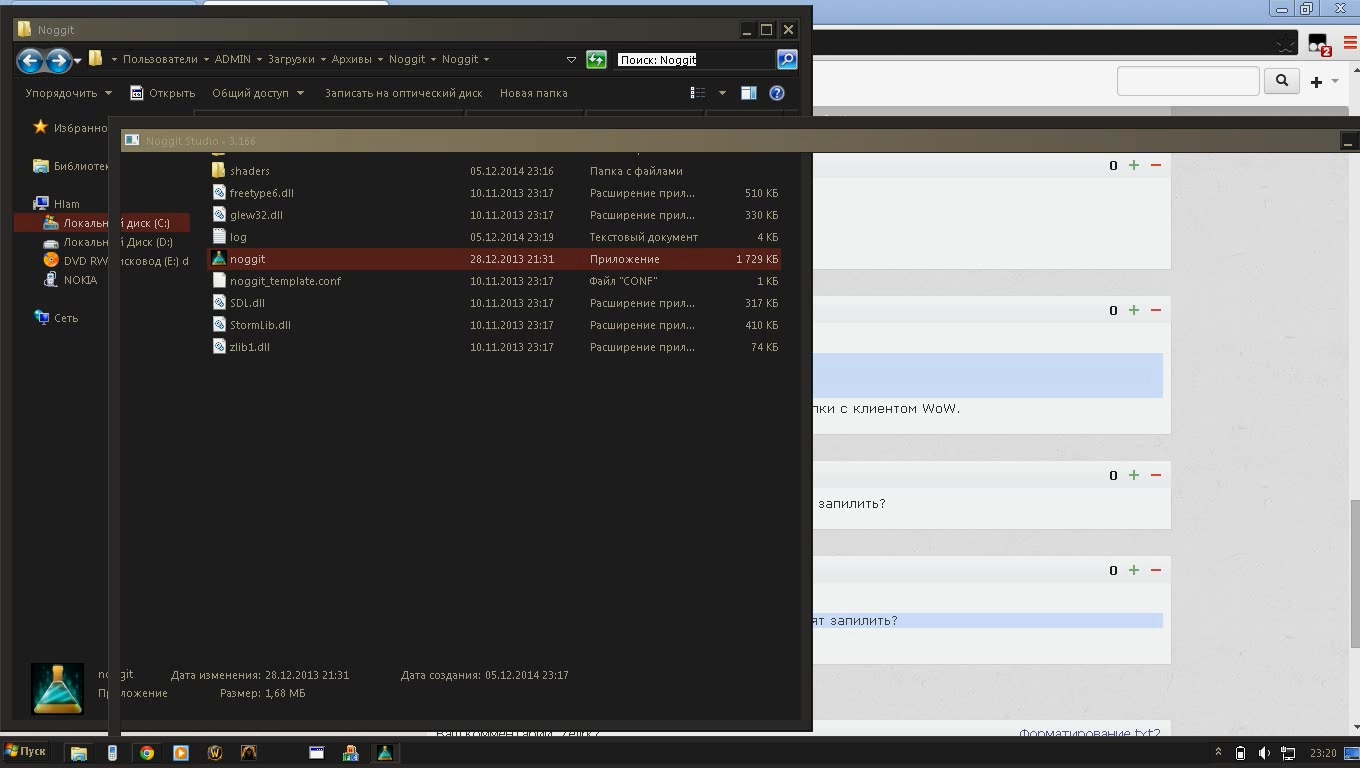The image size is (1360, 768).
Task: Select Локальный диск (C:) in the tree
Action: pos(102,223)
